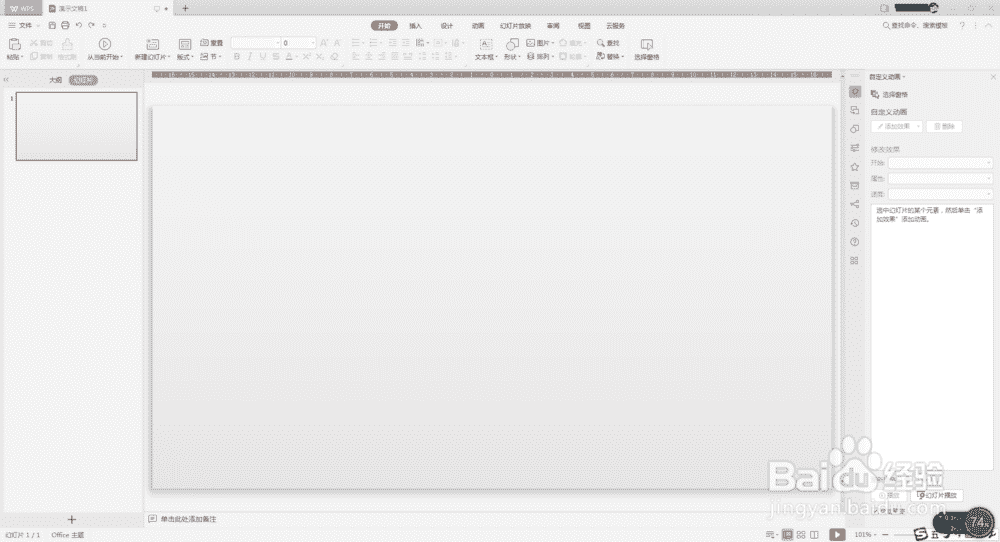Click the font color A icon
The height and width of the screenshot is (542, 1000).
(289, 57)
